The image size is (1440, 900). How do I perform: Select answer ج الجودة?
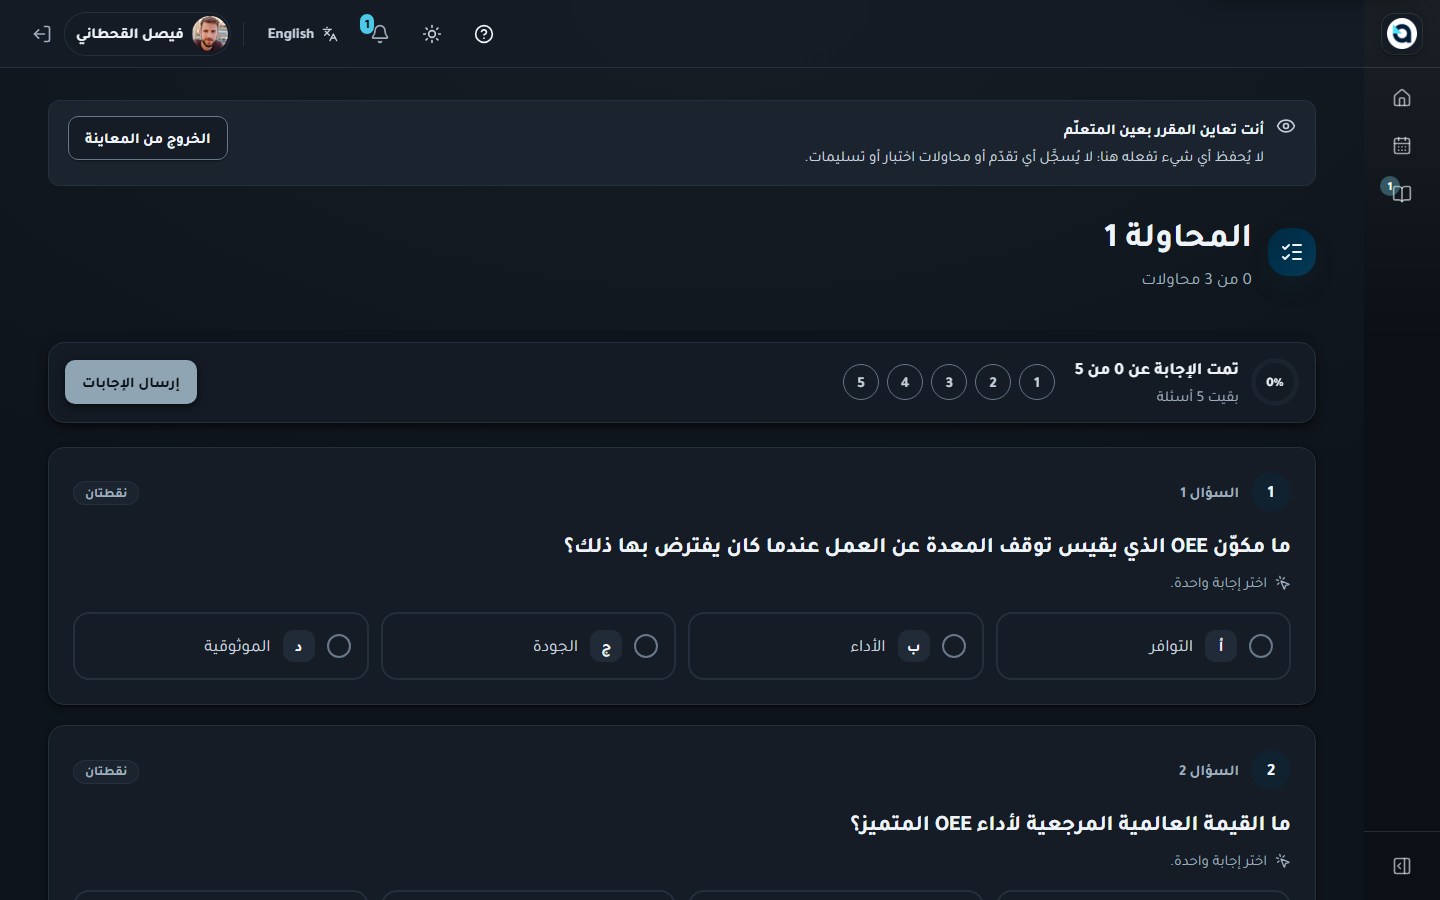pos(528,646)
